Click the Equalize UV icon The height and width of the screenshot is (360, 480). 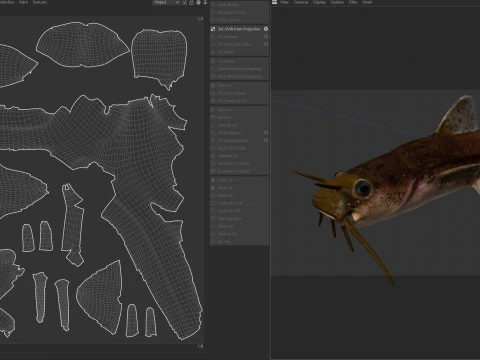click(213, 156)
